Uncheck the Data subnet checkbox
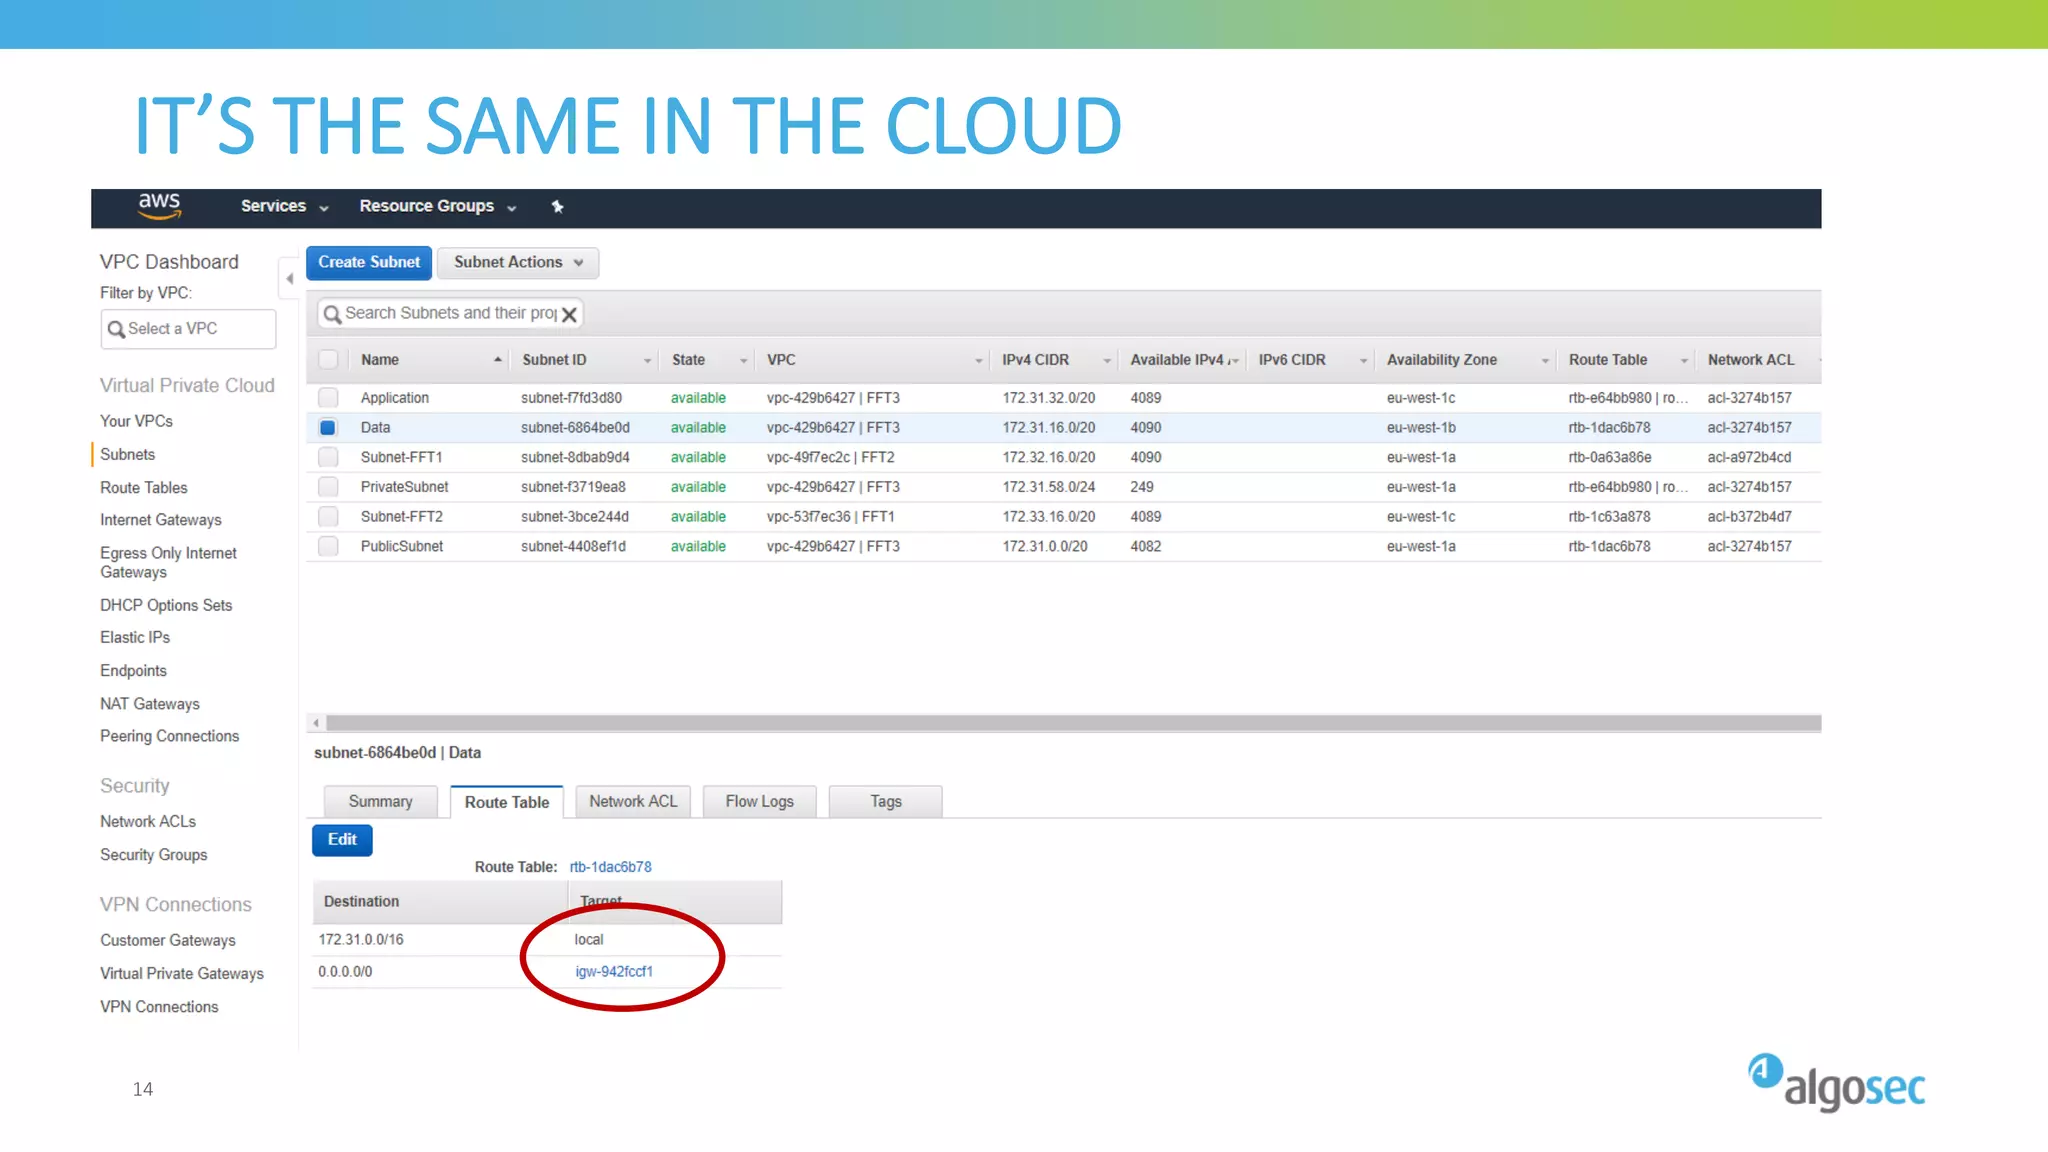This screenshot has width=2048, height=1152. coord(328,428)
